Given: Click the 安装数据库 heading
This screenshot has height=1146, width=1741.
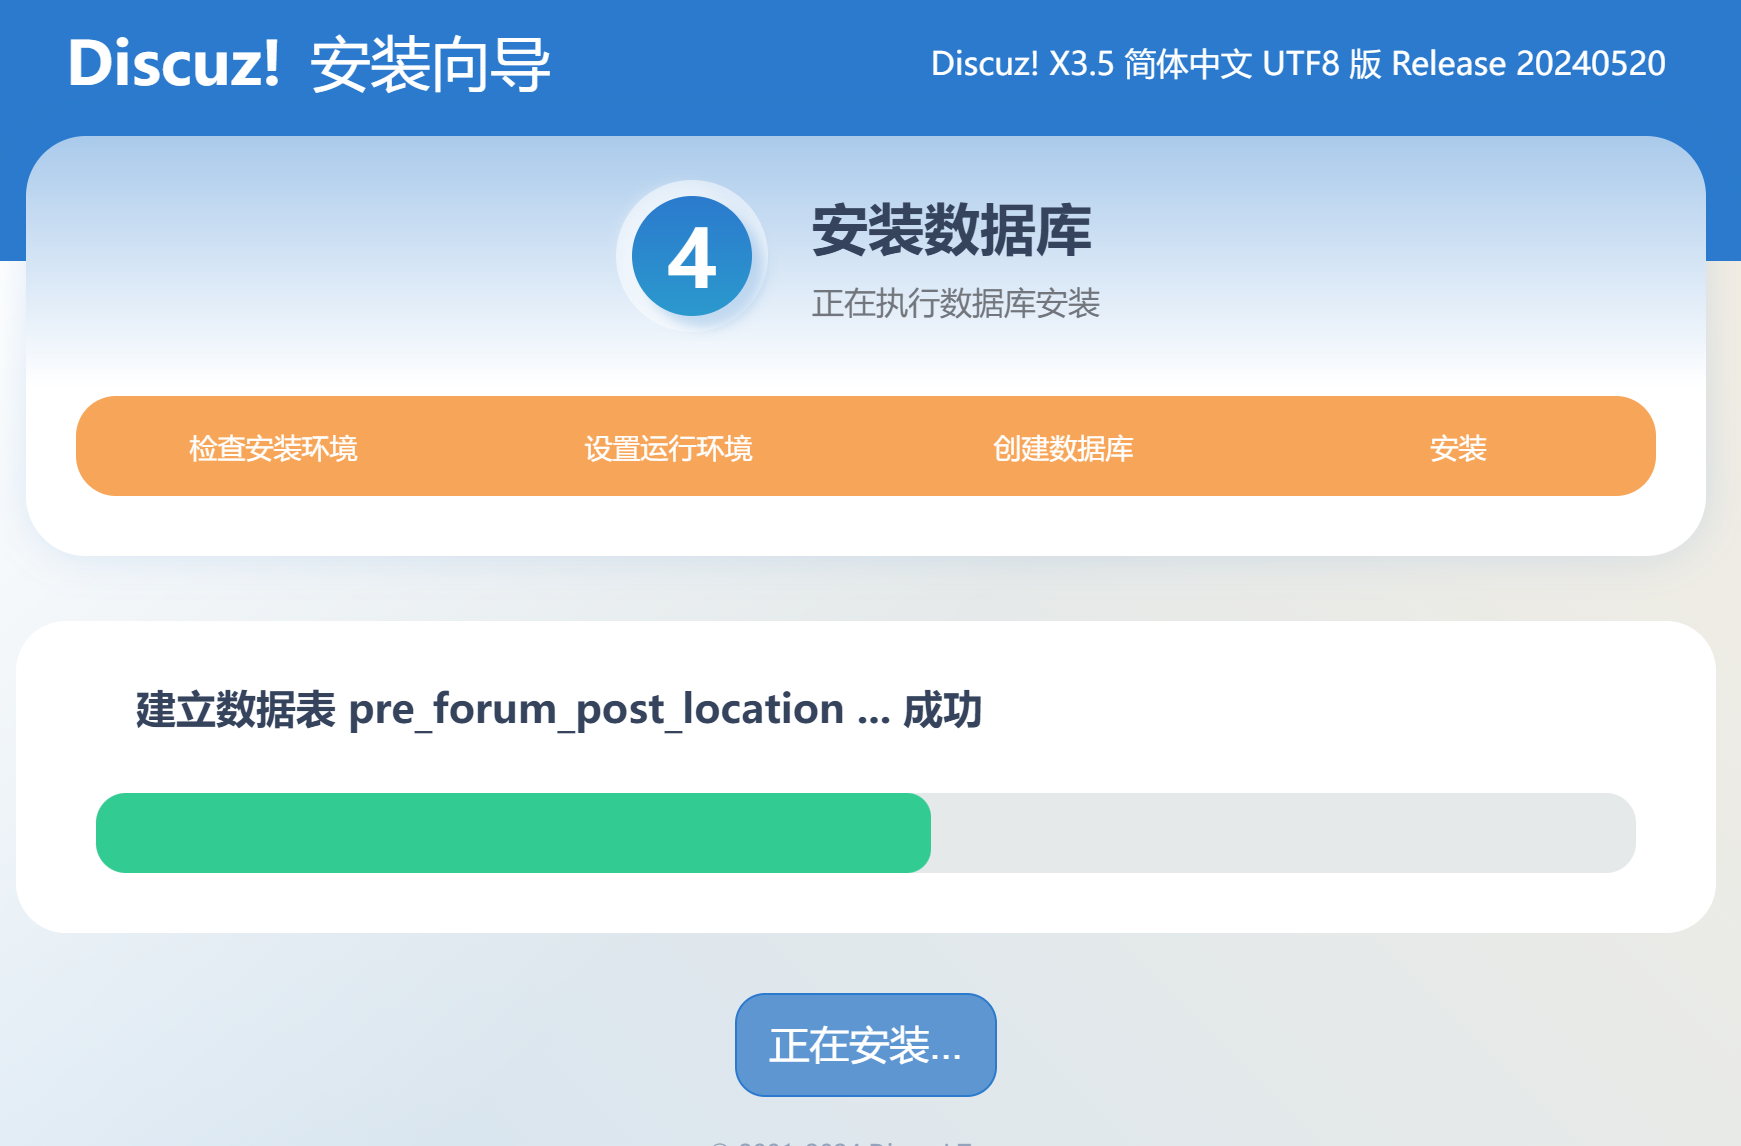Looking at the screenshot, I should point(951,231).
